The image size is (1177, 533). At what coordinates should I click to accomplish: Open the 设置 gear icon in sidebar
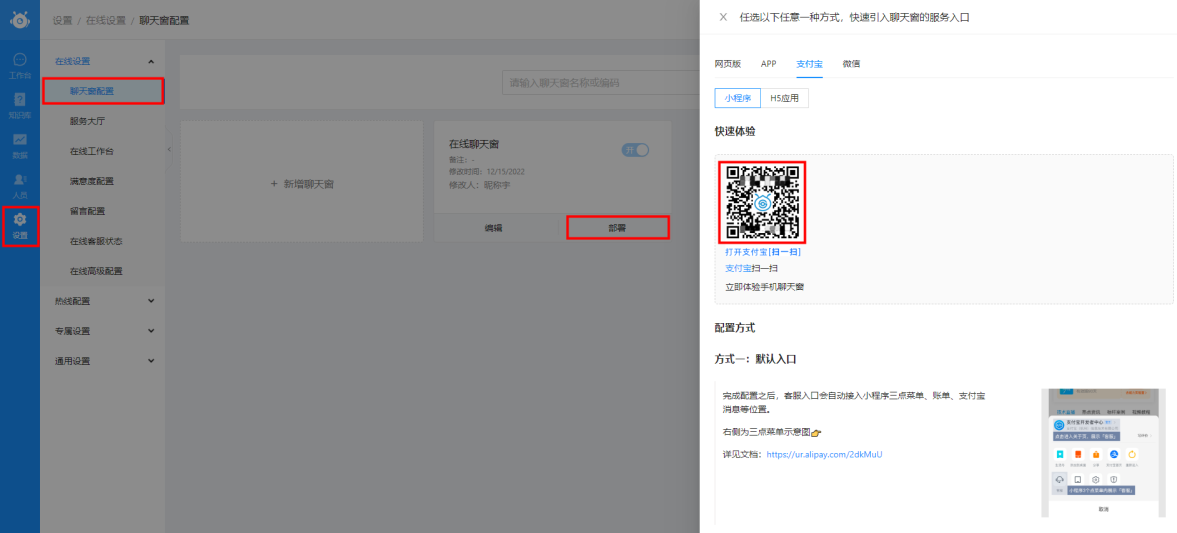[20, 225]
